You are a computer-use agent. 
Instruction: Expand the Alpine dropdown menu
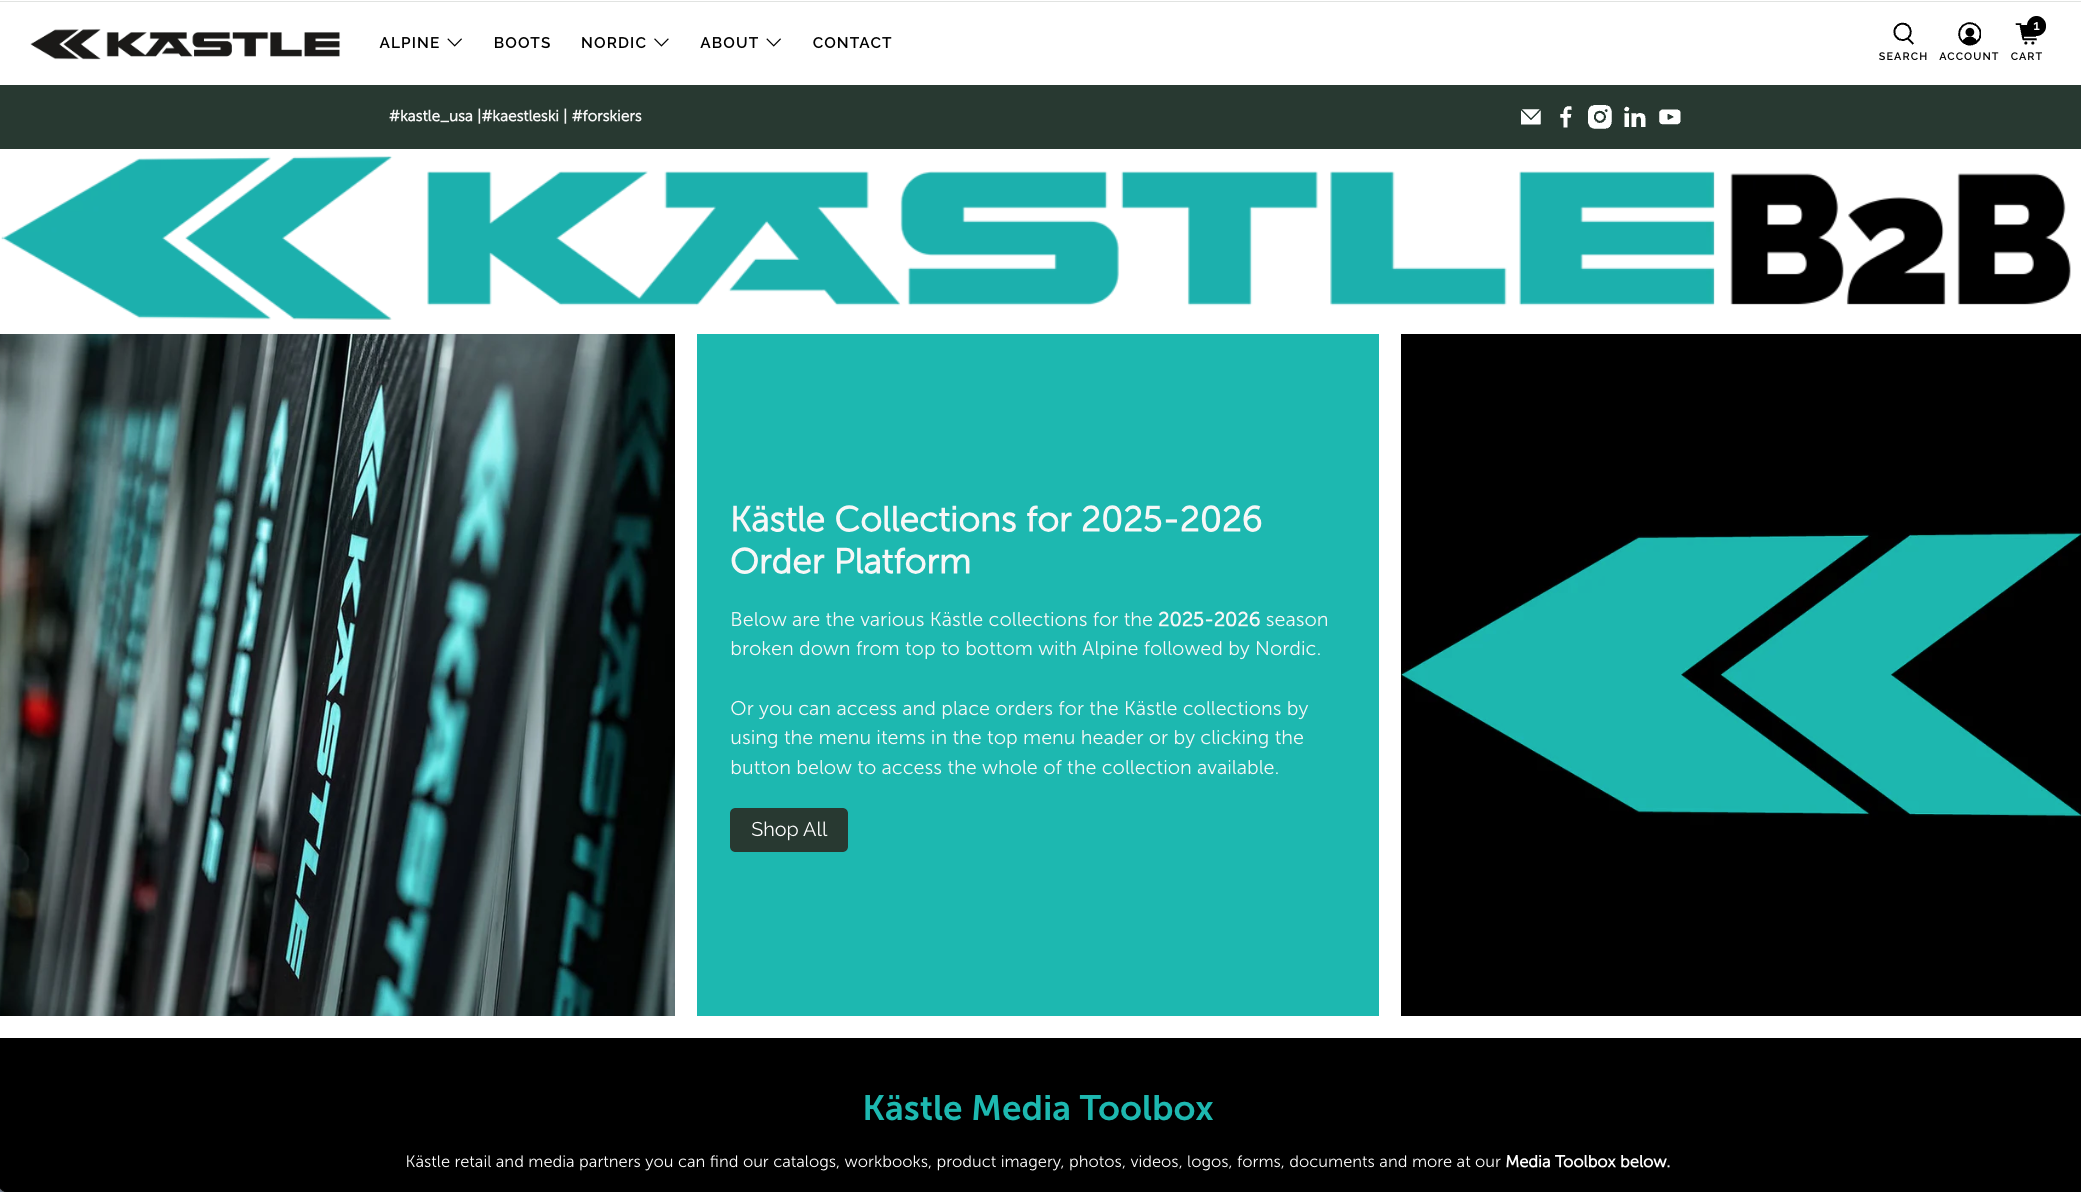click(x=420, y=43)
